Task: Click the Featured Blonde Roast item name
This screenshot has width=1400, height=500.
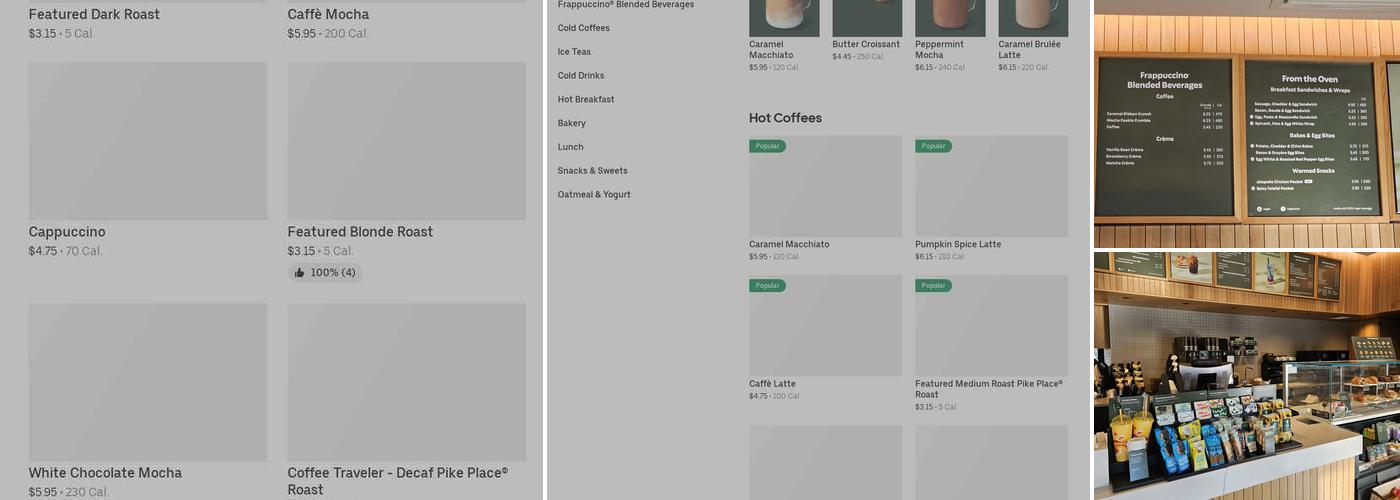Action: 360,232
